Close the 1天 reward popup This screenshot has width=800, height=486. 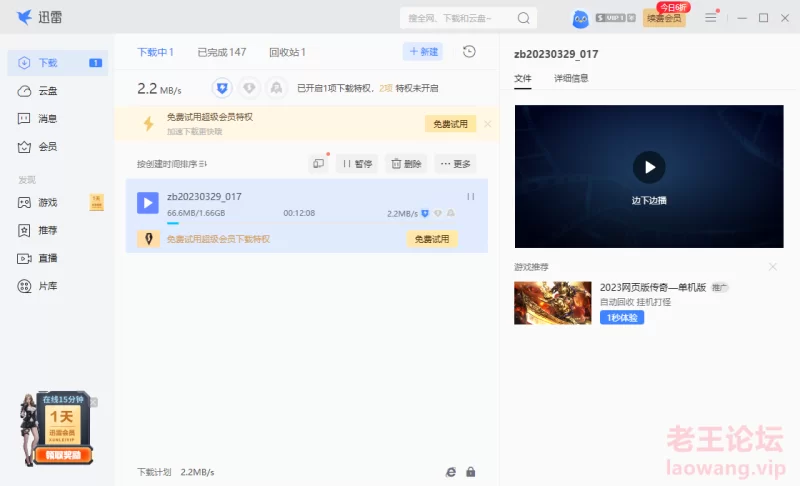coord(93,402)
